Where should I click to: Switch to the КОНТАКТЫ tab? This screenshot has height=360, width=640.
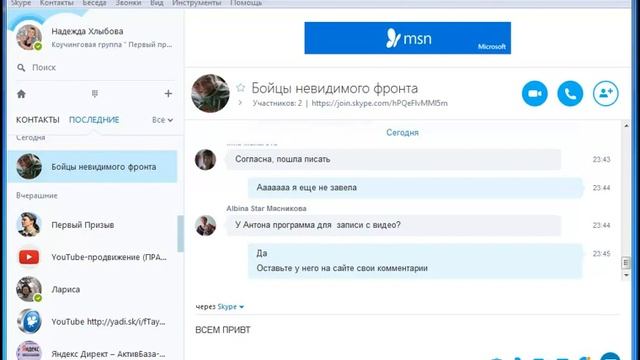click(38, 120)
